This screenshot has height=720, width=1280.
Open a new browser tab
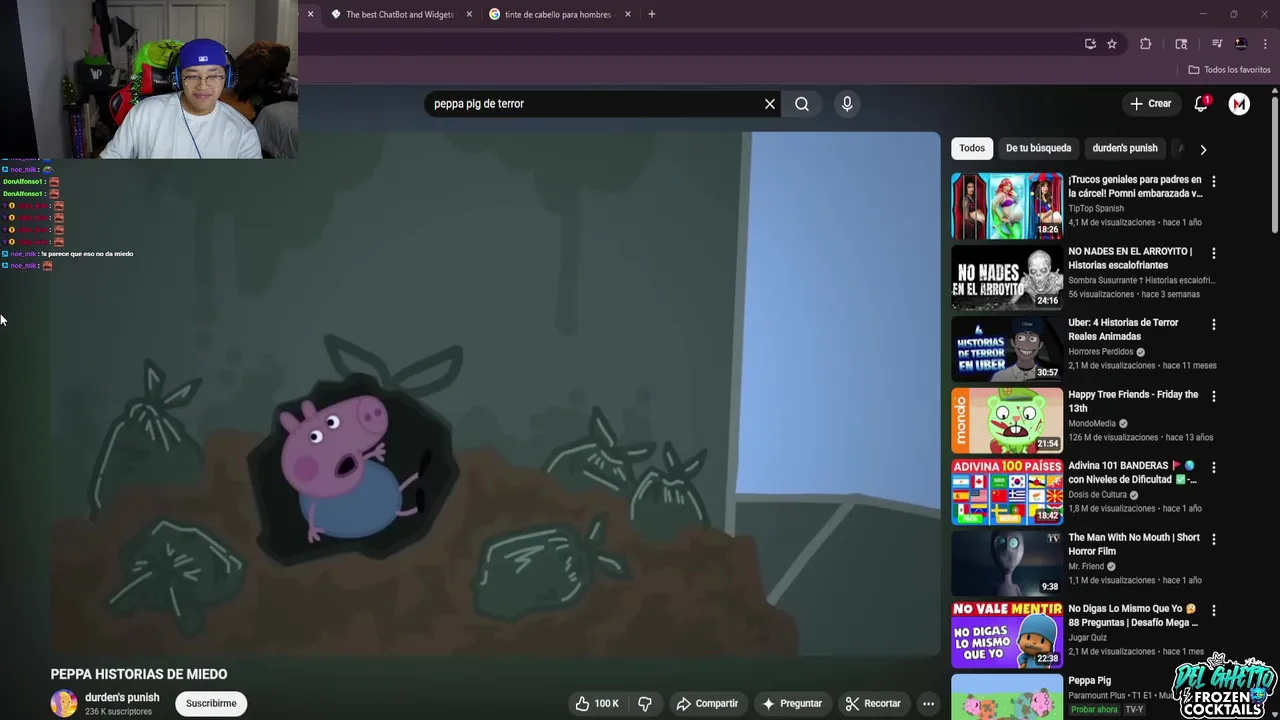tap(652, 14)
